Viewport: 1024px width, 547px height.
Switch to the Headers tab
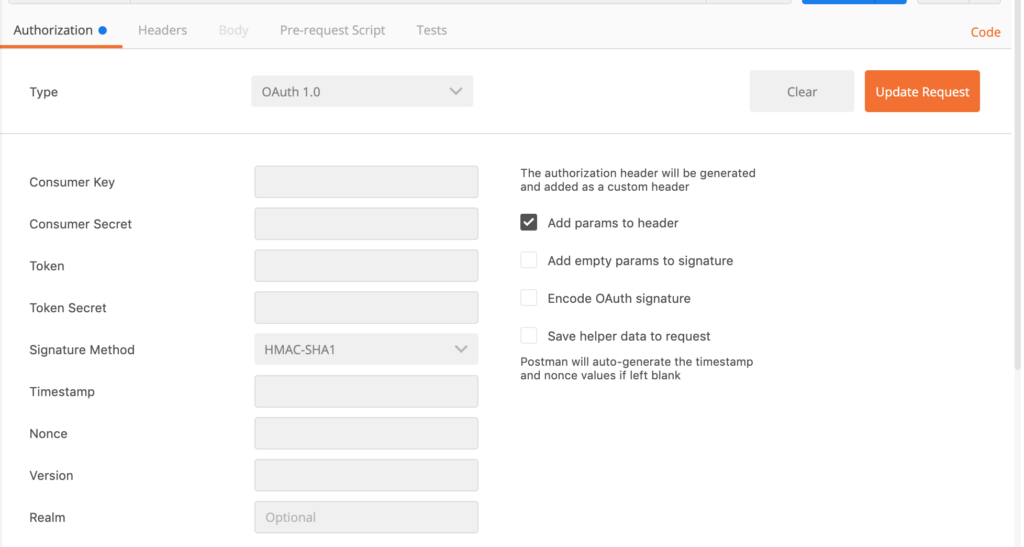[162, 30]
